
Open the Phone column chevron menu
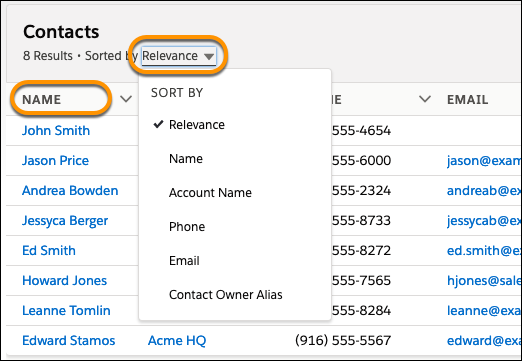pyautogui.click(x=425, y=99)
